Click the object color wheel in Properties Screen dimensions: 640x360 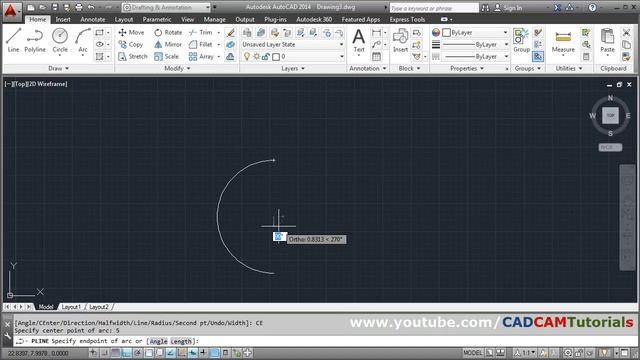pyautogui.click(x=436, y=32)
